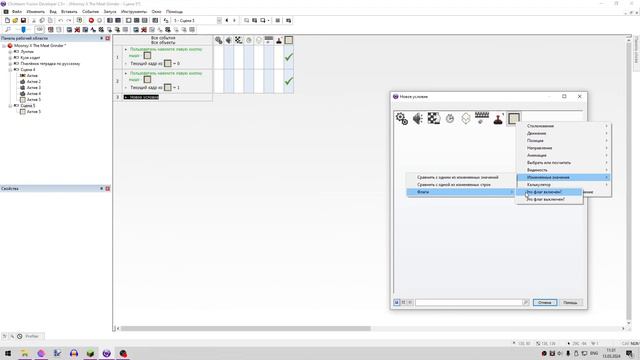
Task: Select 'Это флаг выключен?' condition
Action: [x=549, y=199]
